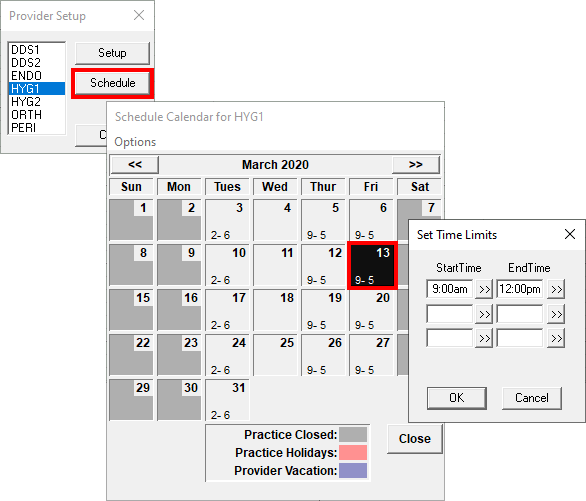Select March 18 on the calendar
The image size is (586, 501).
(275, 310)
